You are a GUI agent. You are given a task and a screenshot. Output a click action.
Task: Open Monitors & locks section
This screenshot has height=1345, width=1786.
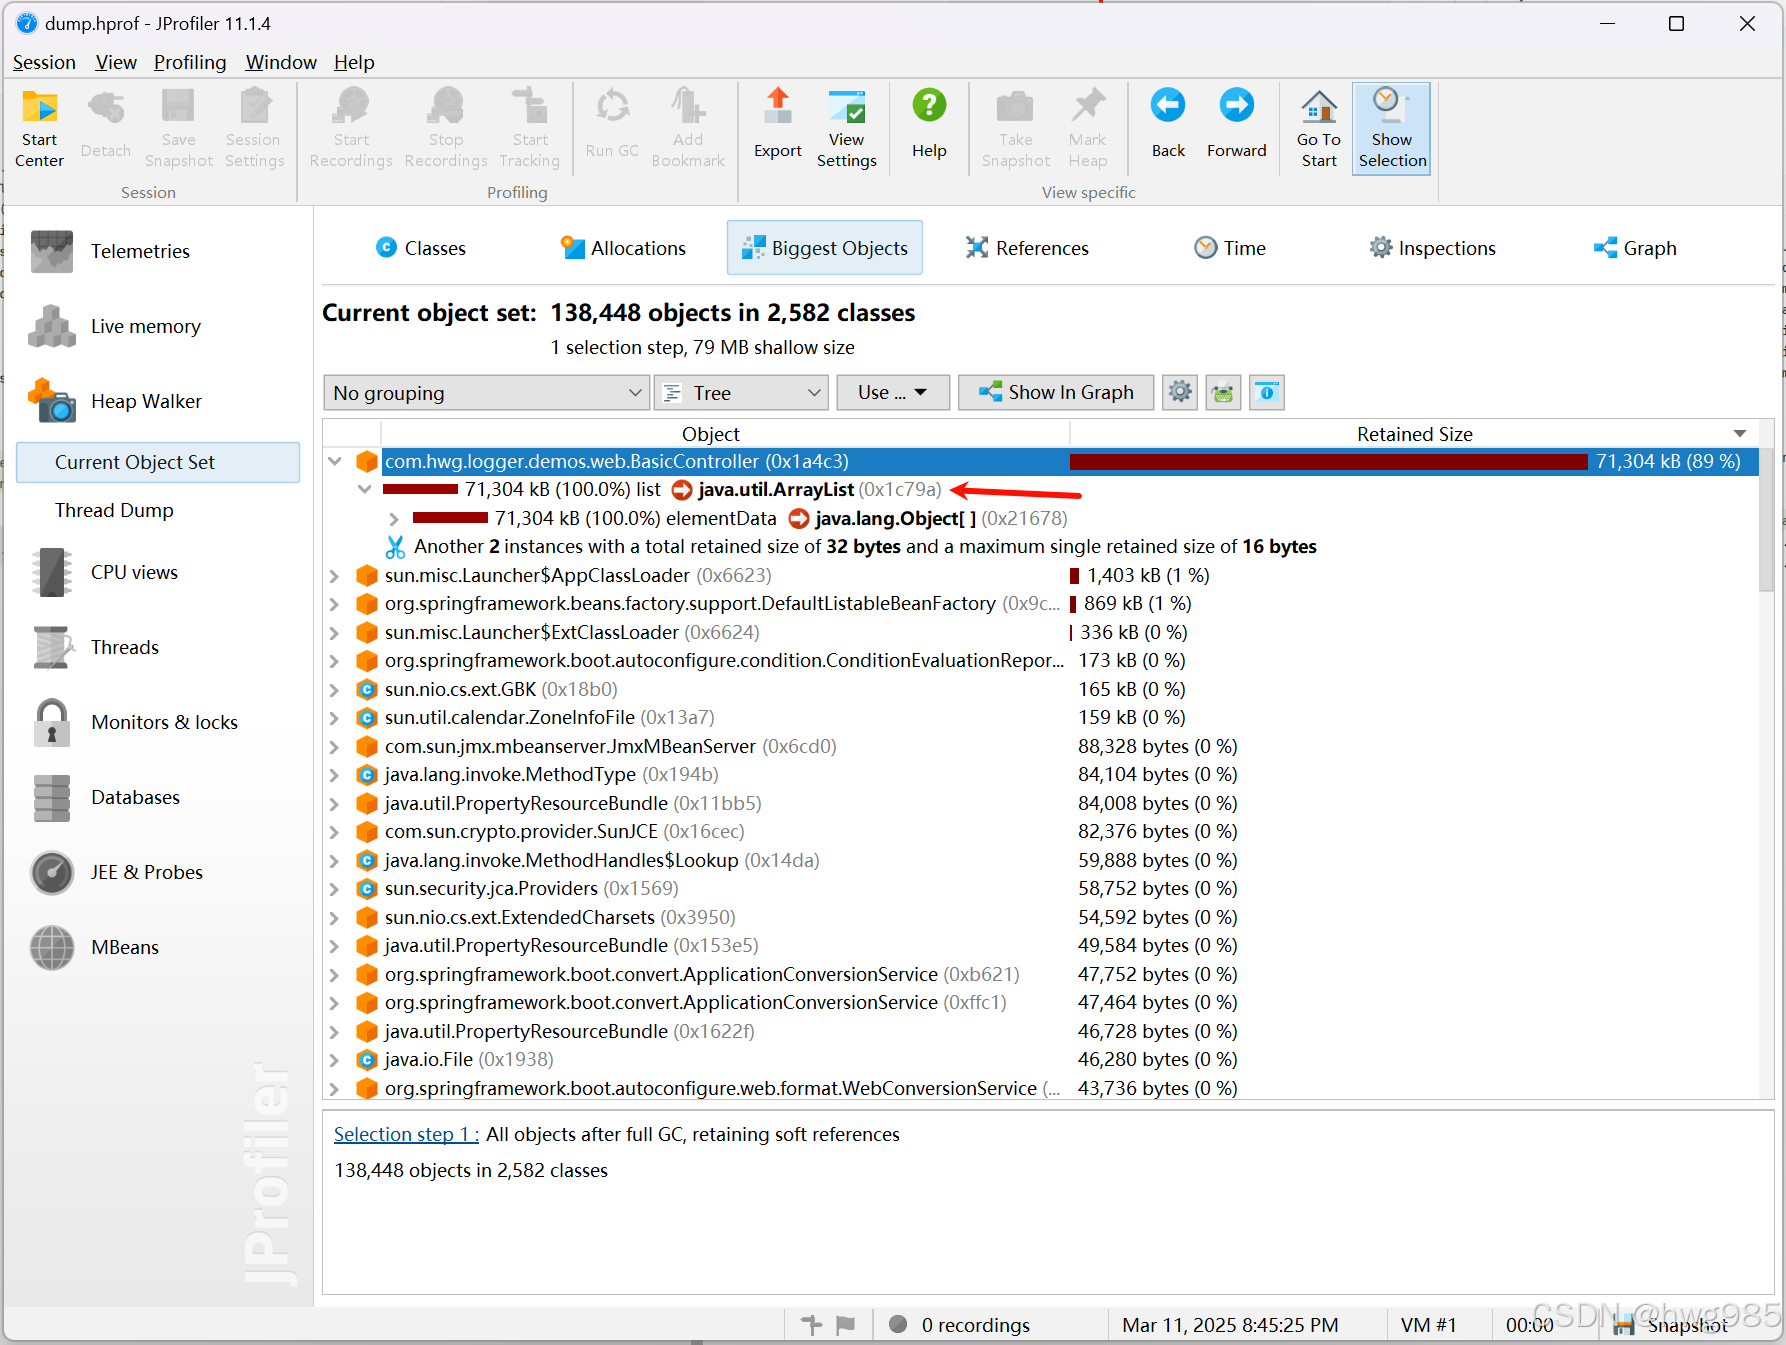pos(135,722)
